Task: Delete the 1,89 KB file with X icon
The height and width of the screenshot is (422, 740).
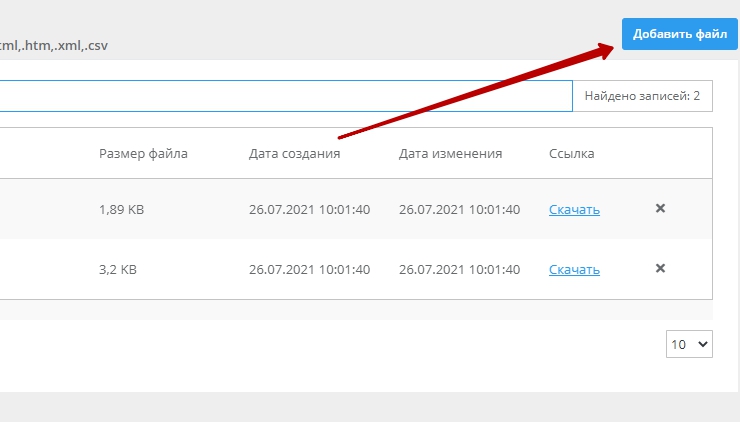Action: click(660, 209)
